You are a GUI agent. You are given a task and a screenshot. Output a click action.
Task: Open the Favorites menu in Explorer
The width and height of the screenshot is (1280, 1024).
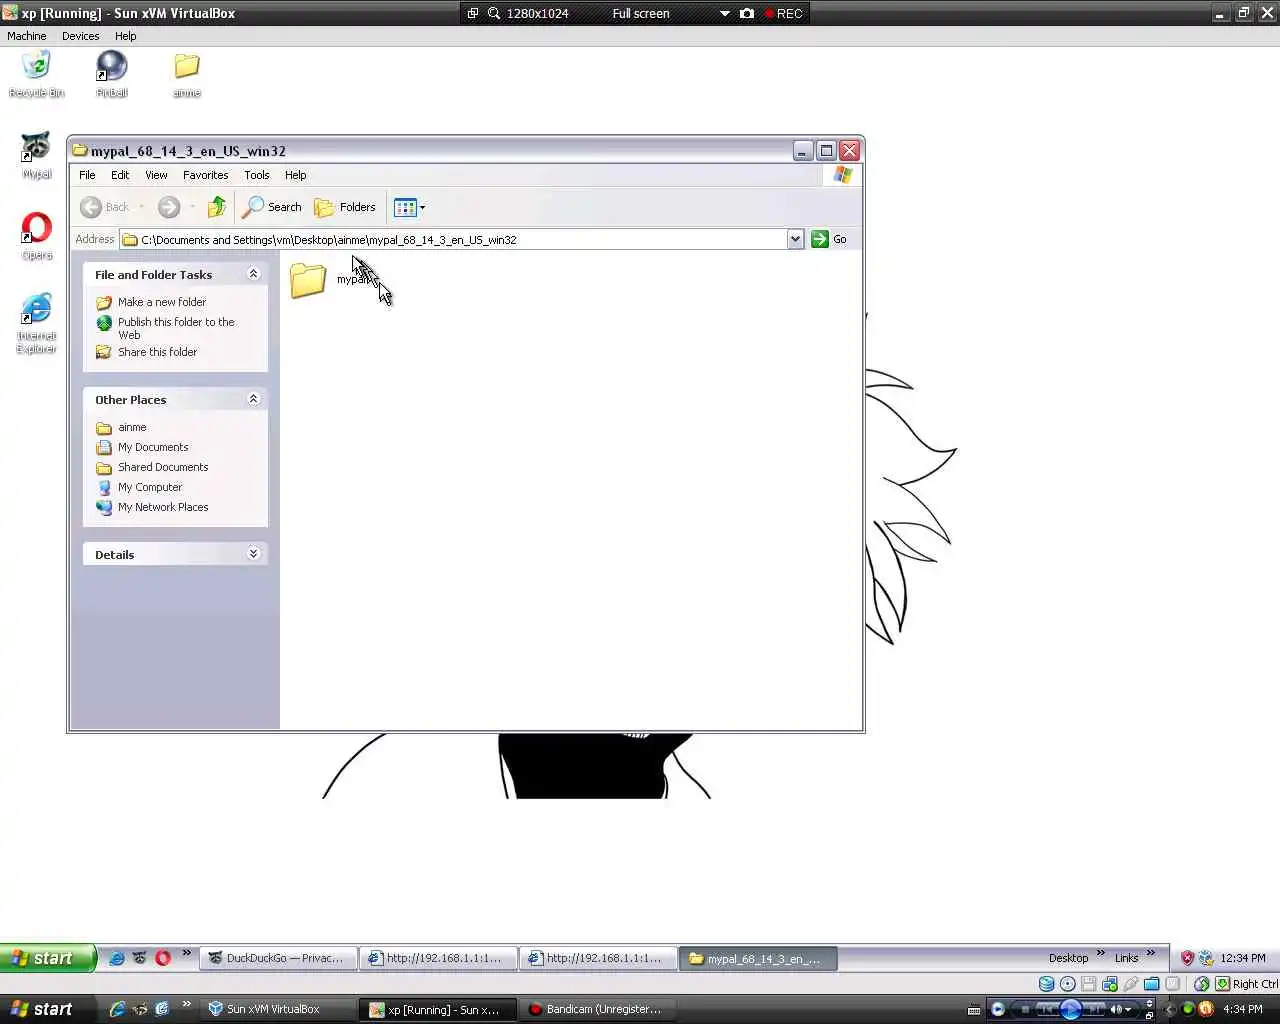click(x=205, y=175)
